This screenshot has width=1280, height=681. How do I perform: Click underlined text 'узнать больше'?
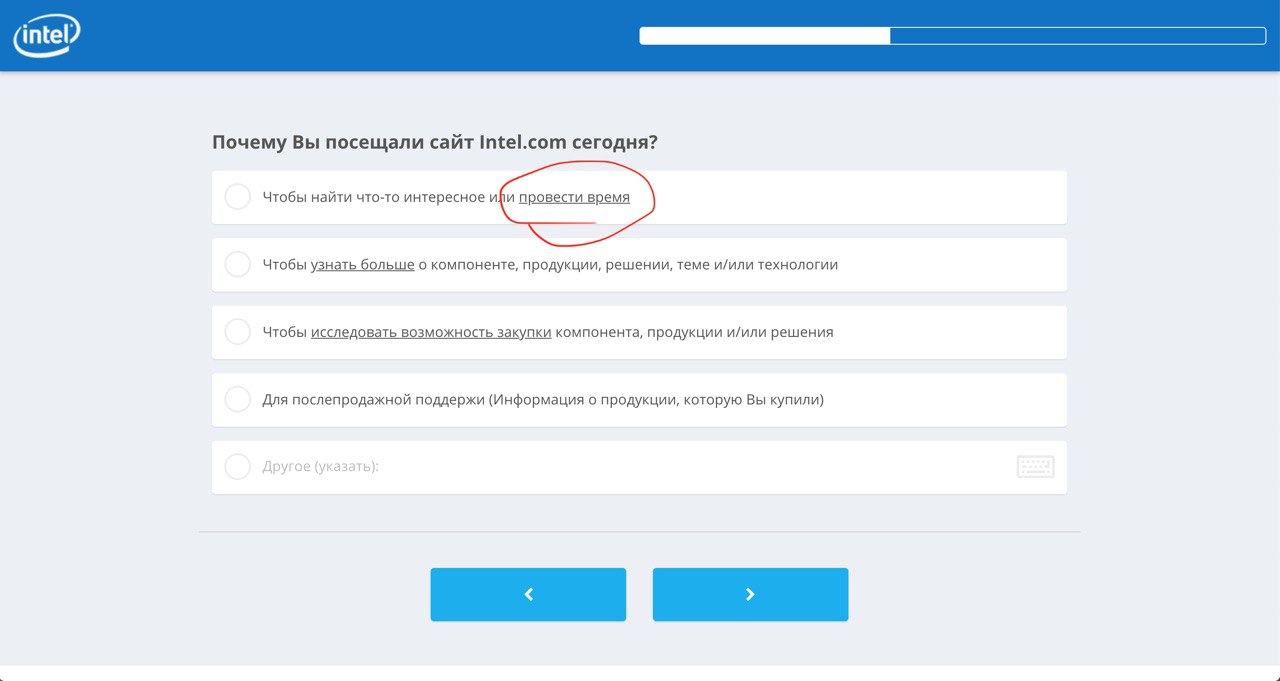pyautogui.click(x=363, y=265)
